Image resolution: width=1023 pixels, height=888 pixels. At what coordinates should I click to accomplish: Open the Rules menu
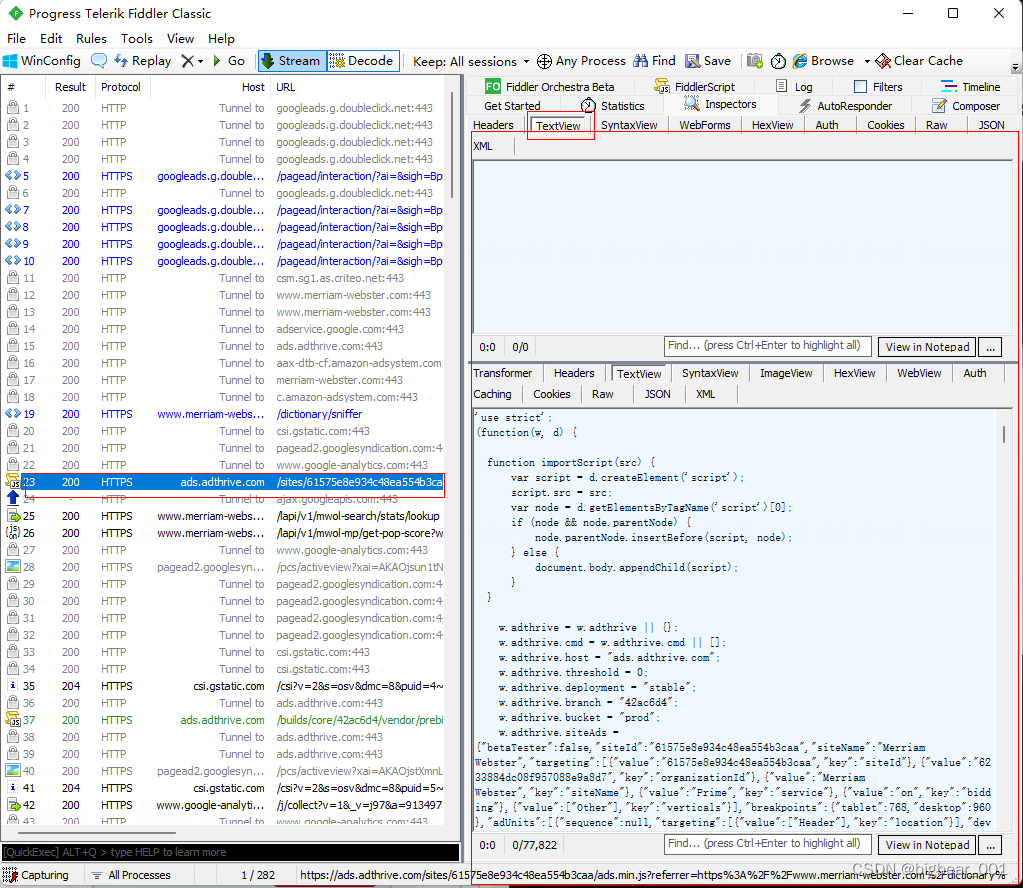tap(91, 38)
